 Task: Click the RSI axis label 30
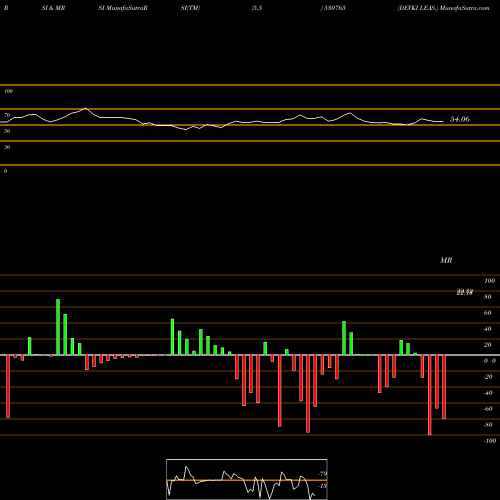click(x=7, y=147)
